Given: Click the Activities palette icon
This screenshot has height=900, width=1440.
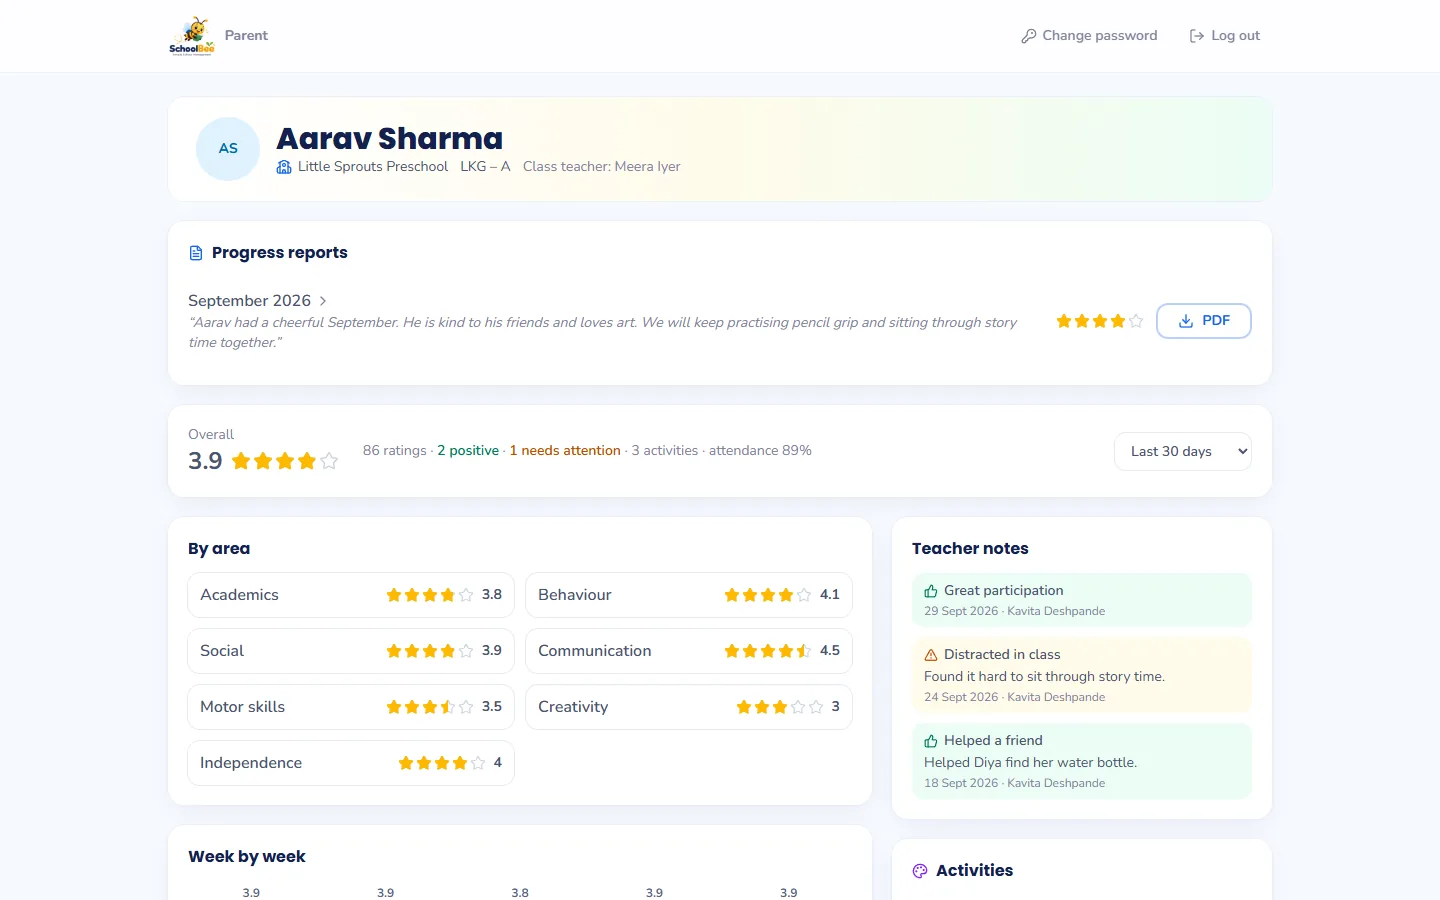Looking at the screenshot, I should click(920, 871).
